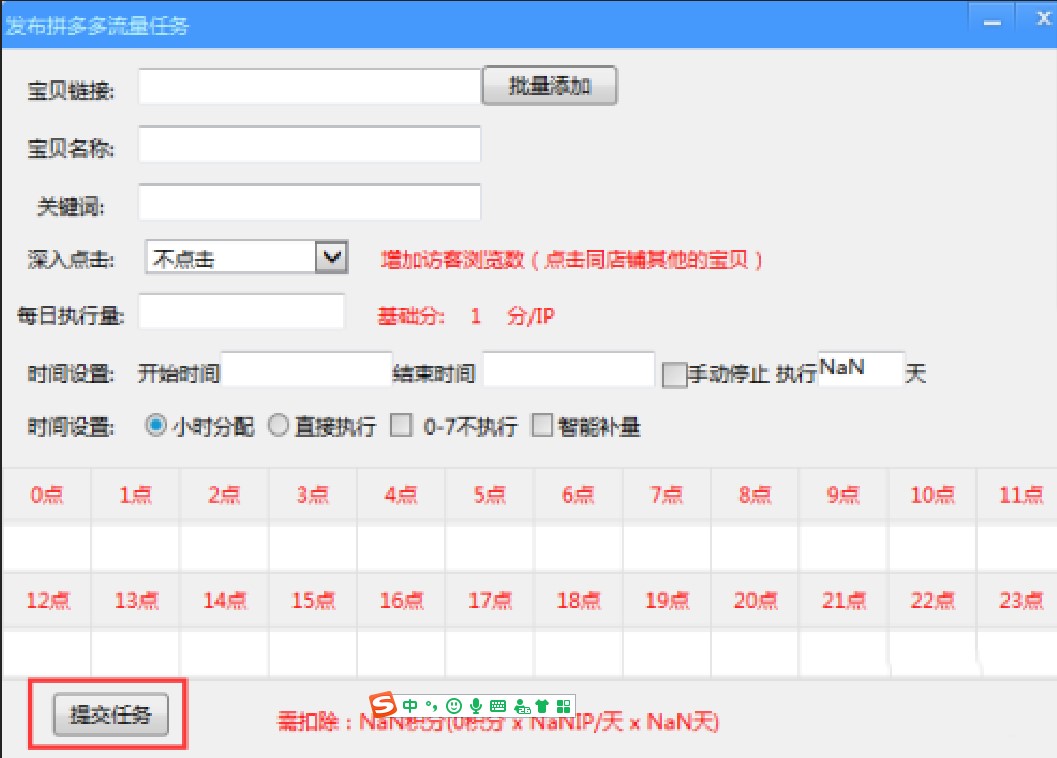The width and height of the screenshot is (1057, 758).
Task: Focus the 宝贝链接 input field
Action: 309,86
